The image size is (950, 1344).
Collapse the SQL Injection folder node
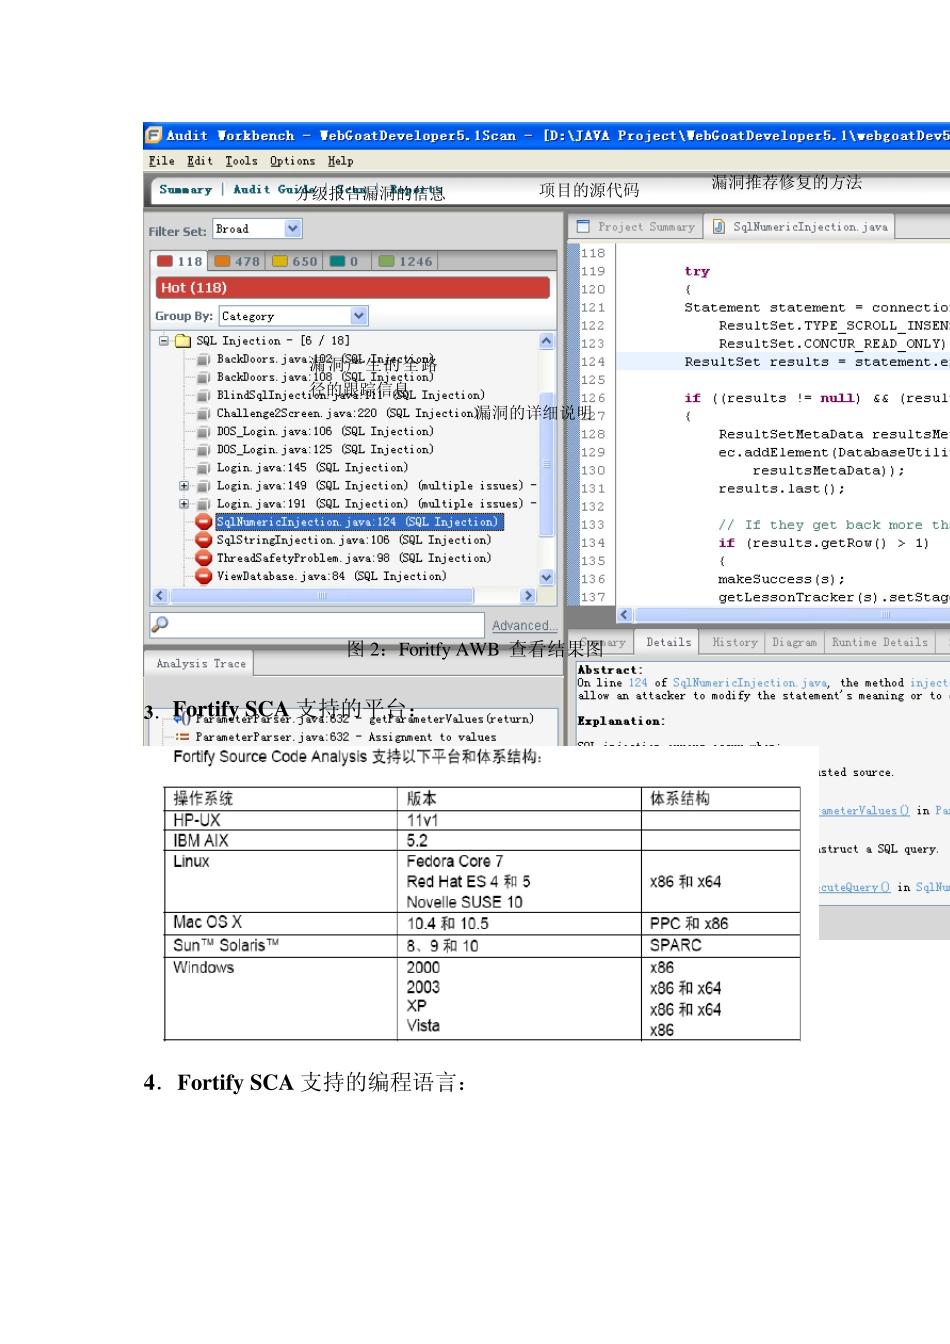pos(163,341)
